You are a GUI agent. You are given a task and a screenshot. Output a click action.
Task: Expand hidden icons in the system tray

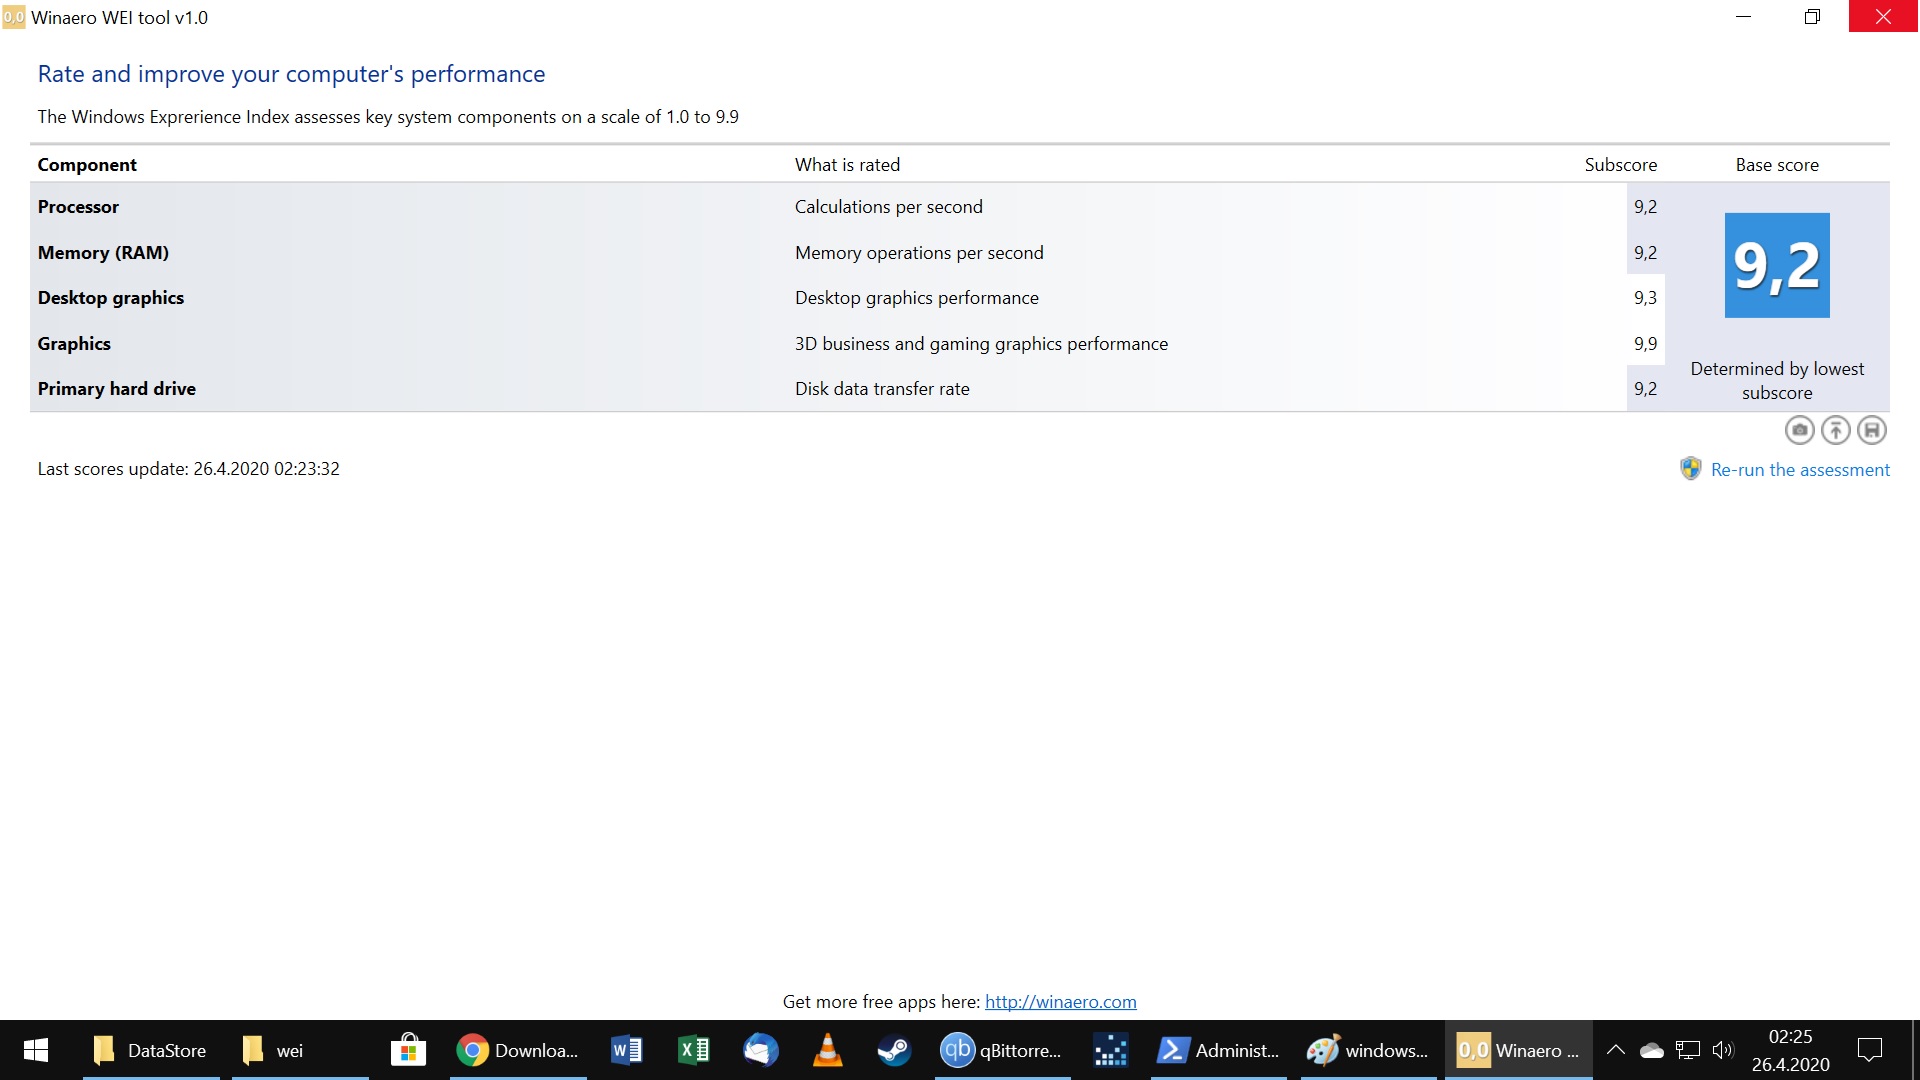1616,1050
